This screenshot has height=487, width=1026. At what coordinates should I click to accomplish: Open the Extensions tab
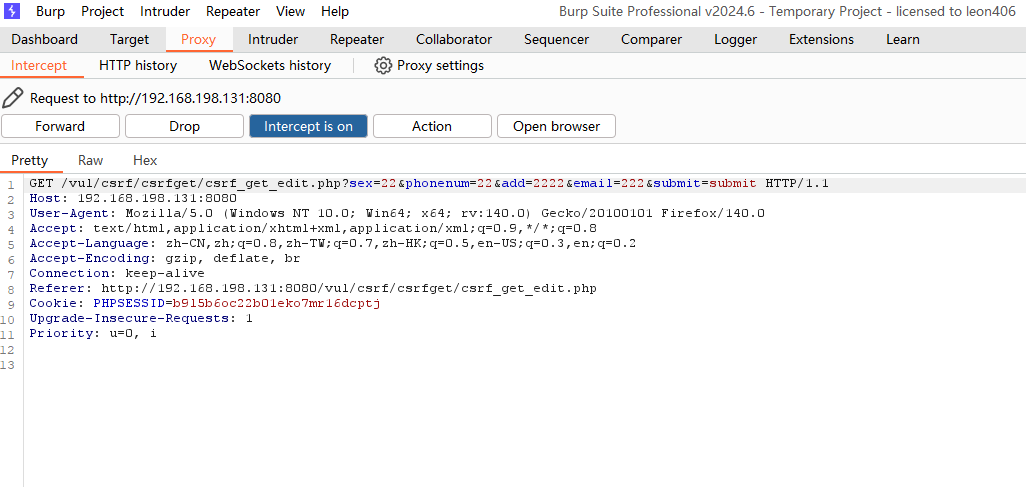tap(821, 39)
